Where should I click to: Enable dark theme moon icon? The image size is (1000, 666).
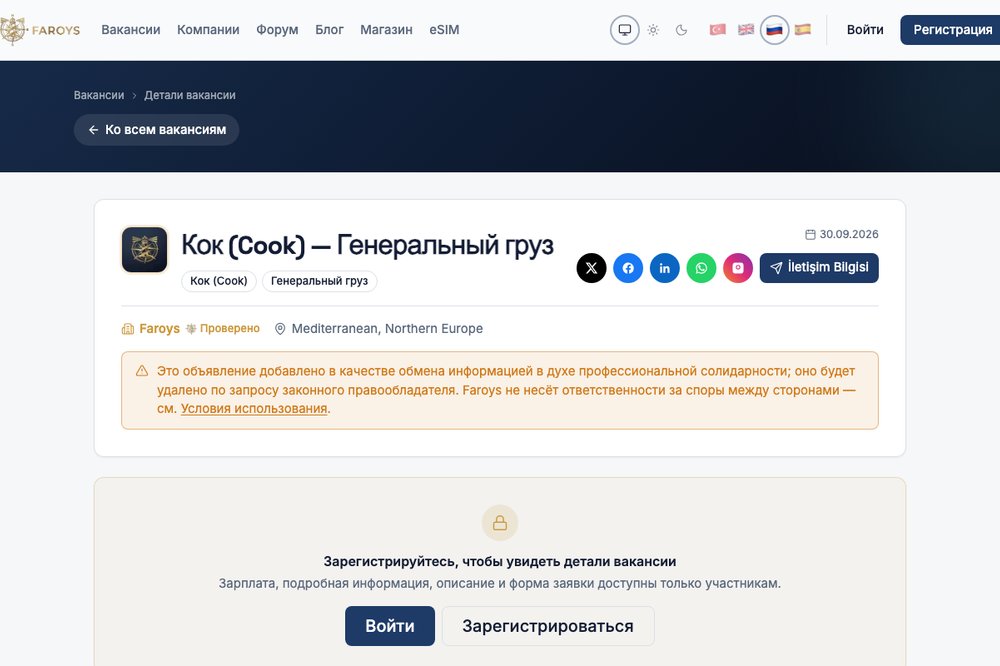[681, 30]
